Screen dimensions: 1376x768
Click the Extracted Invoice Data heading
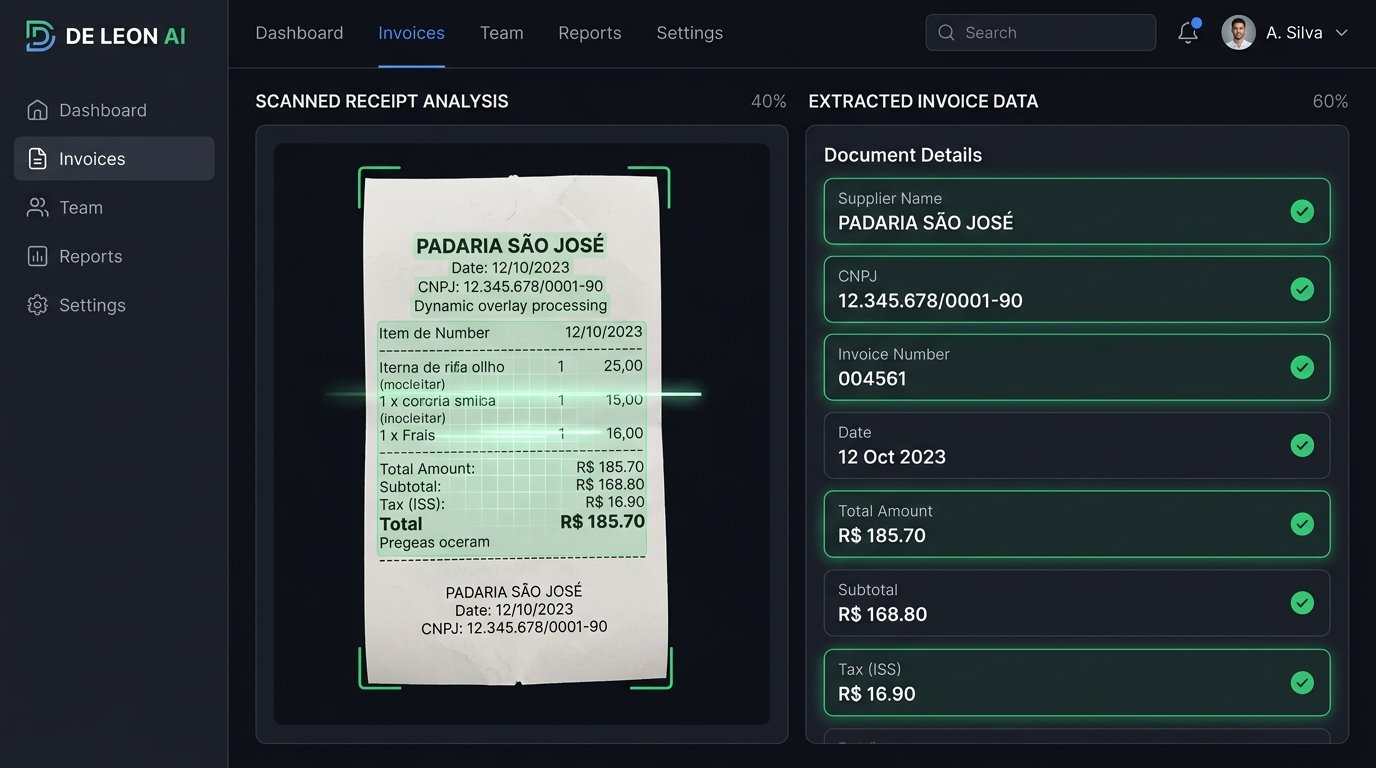pos(923,101)
